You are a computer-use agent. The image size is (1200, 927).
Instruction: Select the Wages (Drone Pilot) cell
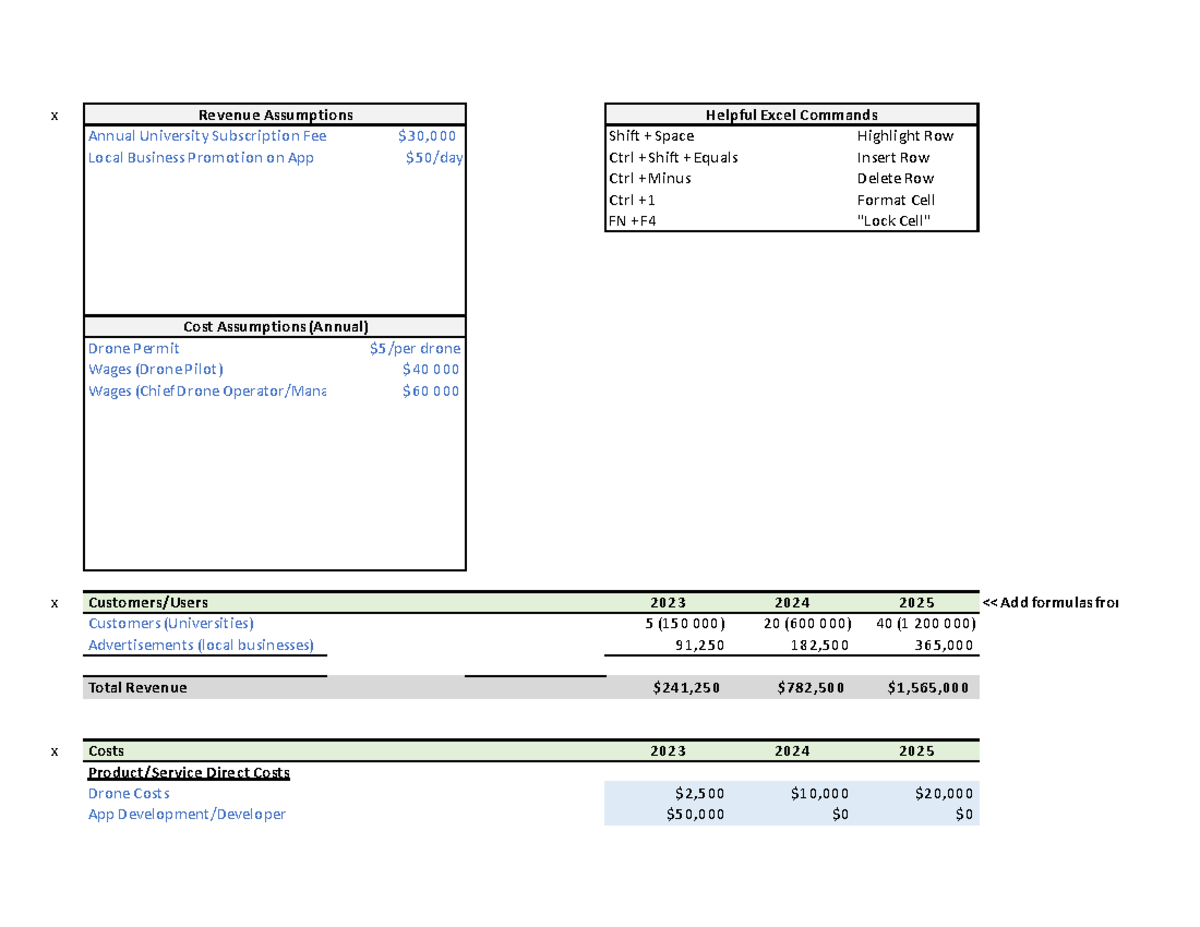[156, 369]
